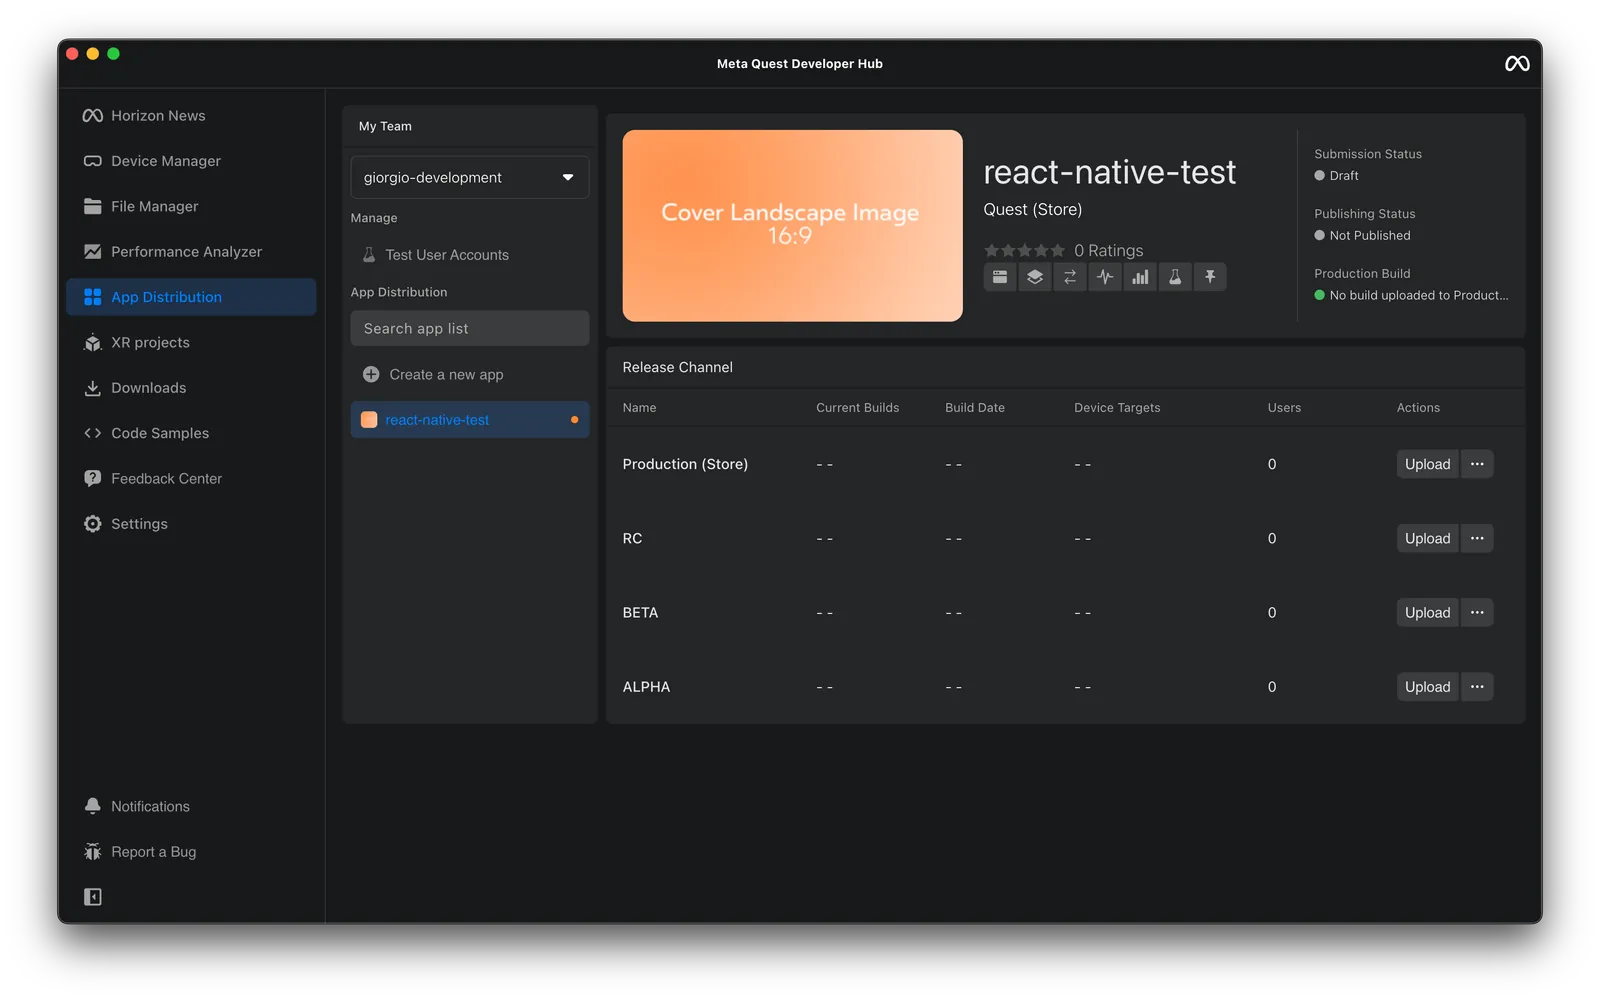Click Upload for Production (Store) channel
Viewport: 1600px width, 1000px height.
click(1427, 464)
